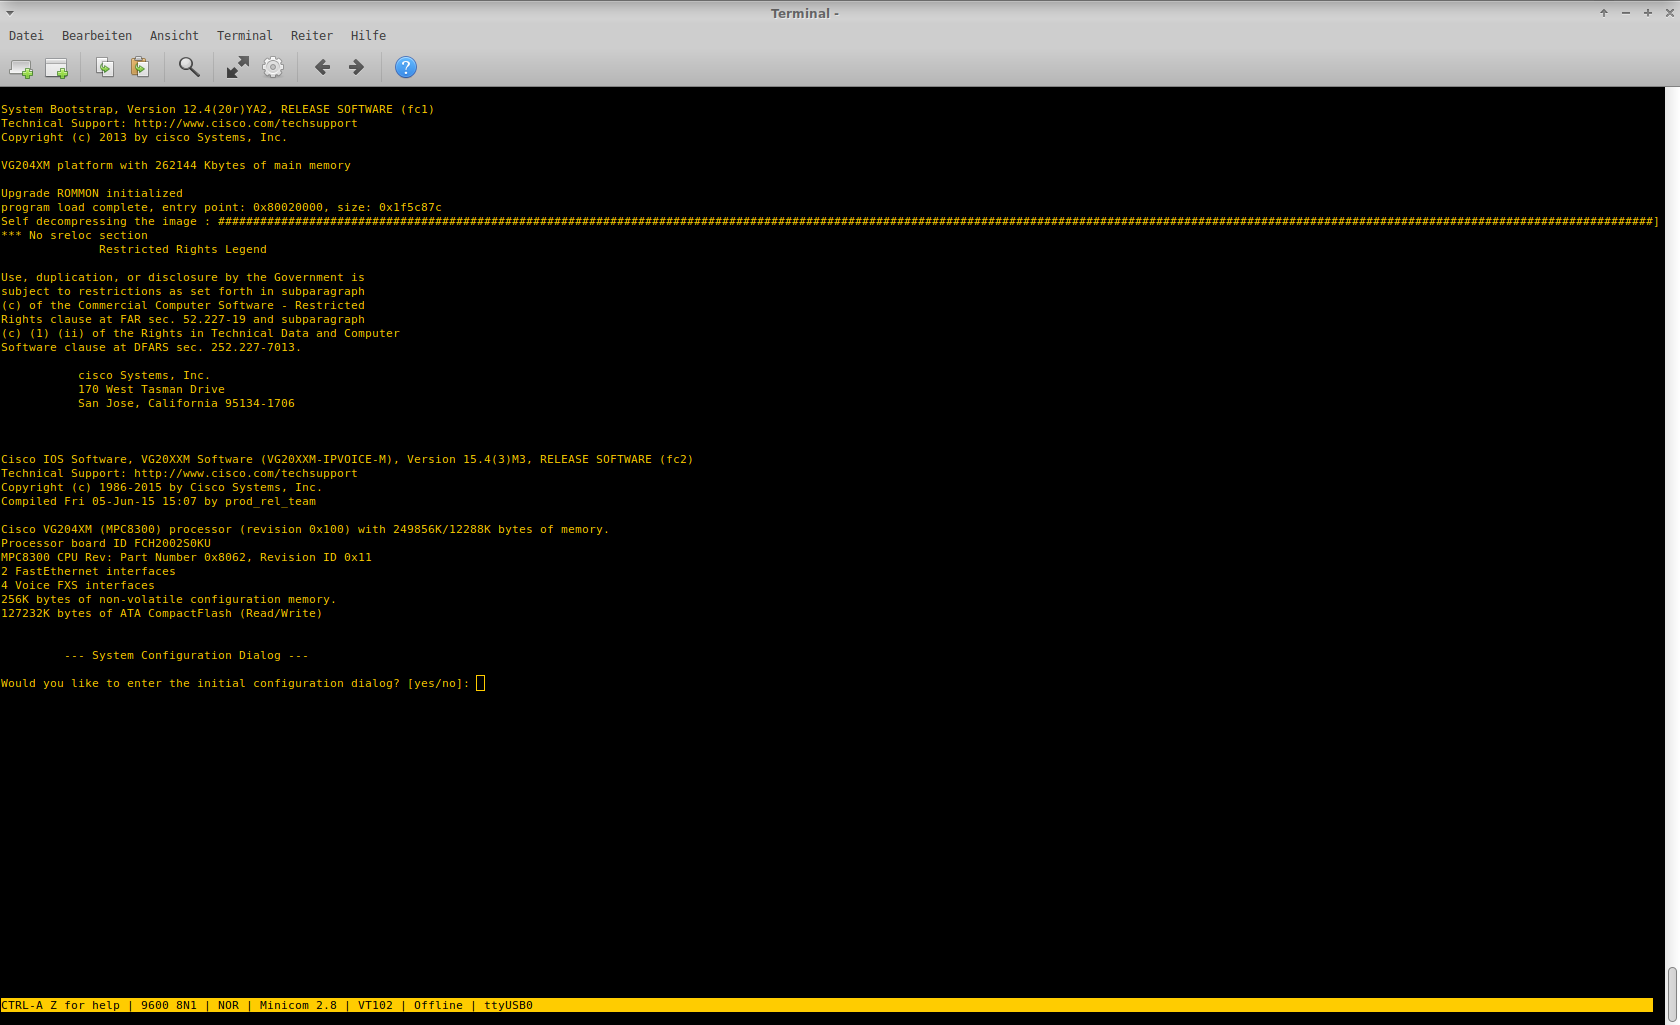The width and height of the screenshot is (1680, 1025).
Task: Close the Terminal window
Action: 1669,13
